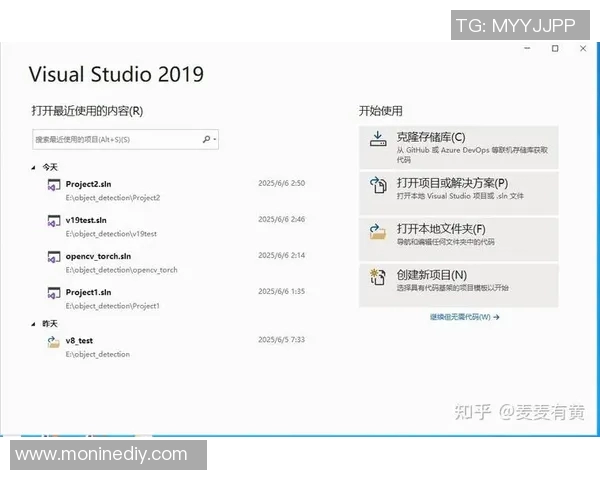This screenshot has height=480, width=600.
Task: Select the 打开项目或解决方案(P) button
Action: pos(458,193)
